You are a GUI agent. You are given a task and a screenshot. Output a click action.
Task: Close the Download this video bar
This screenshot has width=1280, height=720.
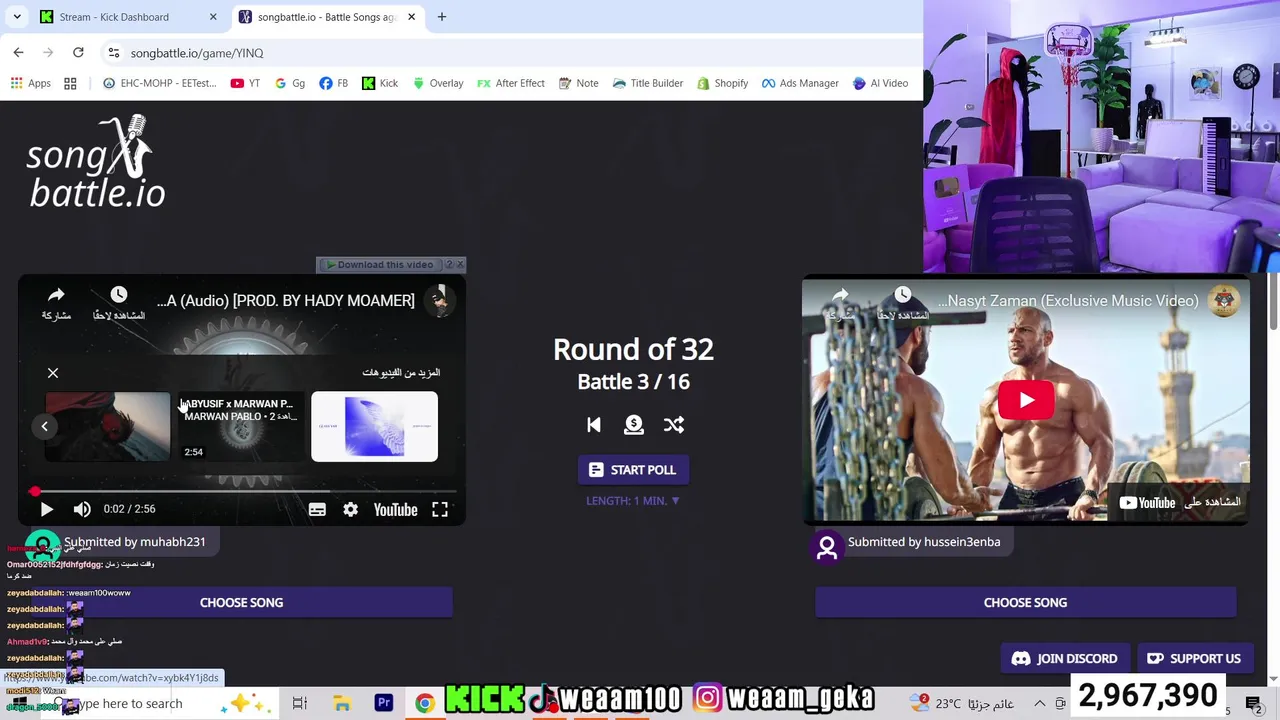coord(460,265)
